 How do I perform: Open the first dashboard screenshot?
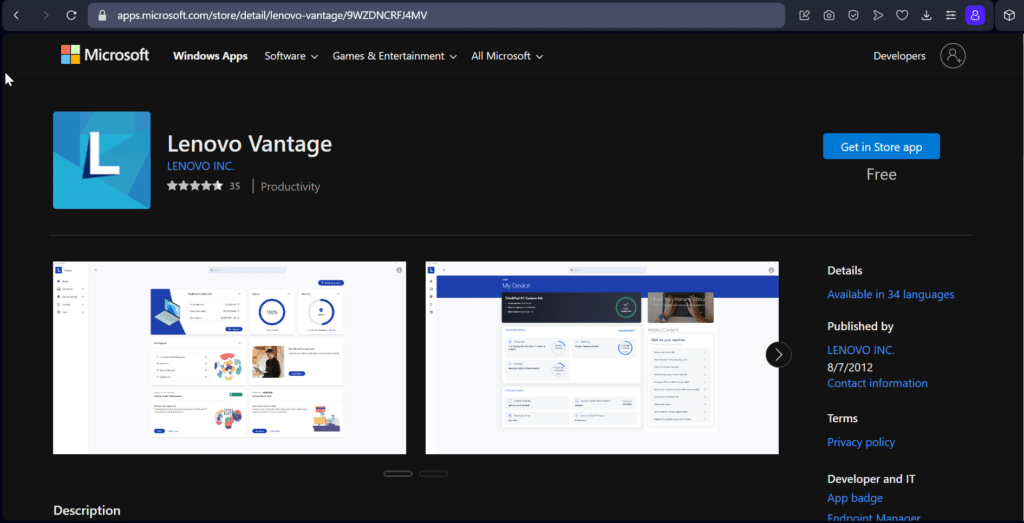tap(229, 358)
